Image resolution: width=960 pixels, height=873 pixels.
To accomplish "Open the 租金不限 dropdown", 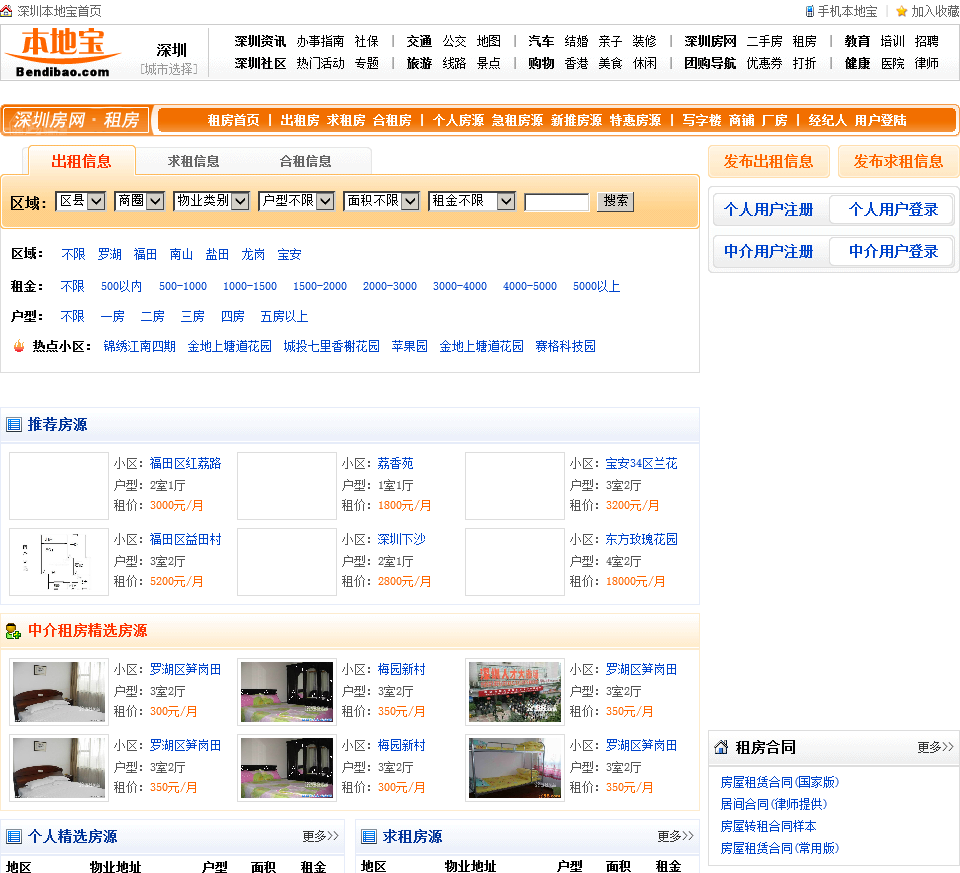I will coord(471,201).
